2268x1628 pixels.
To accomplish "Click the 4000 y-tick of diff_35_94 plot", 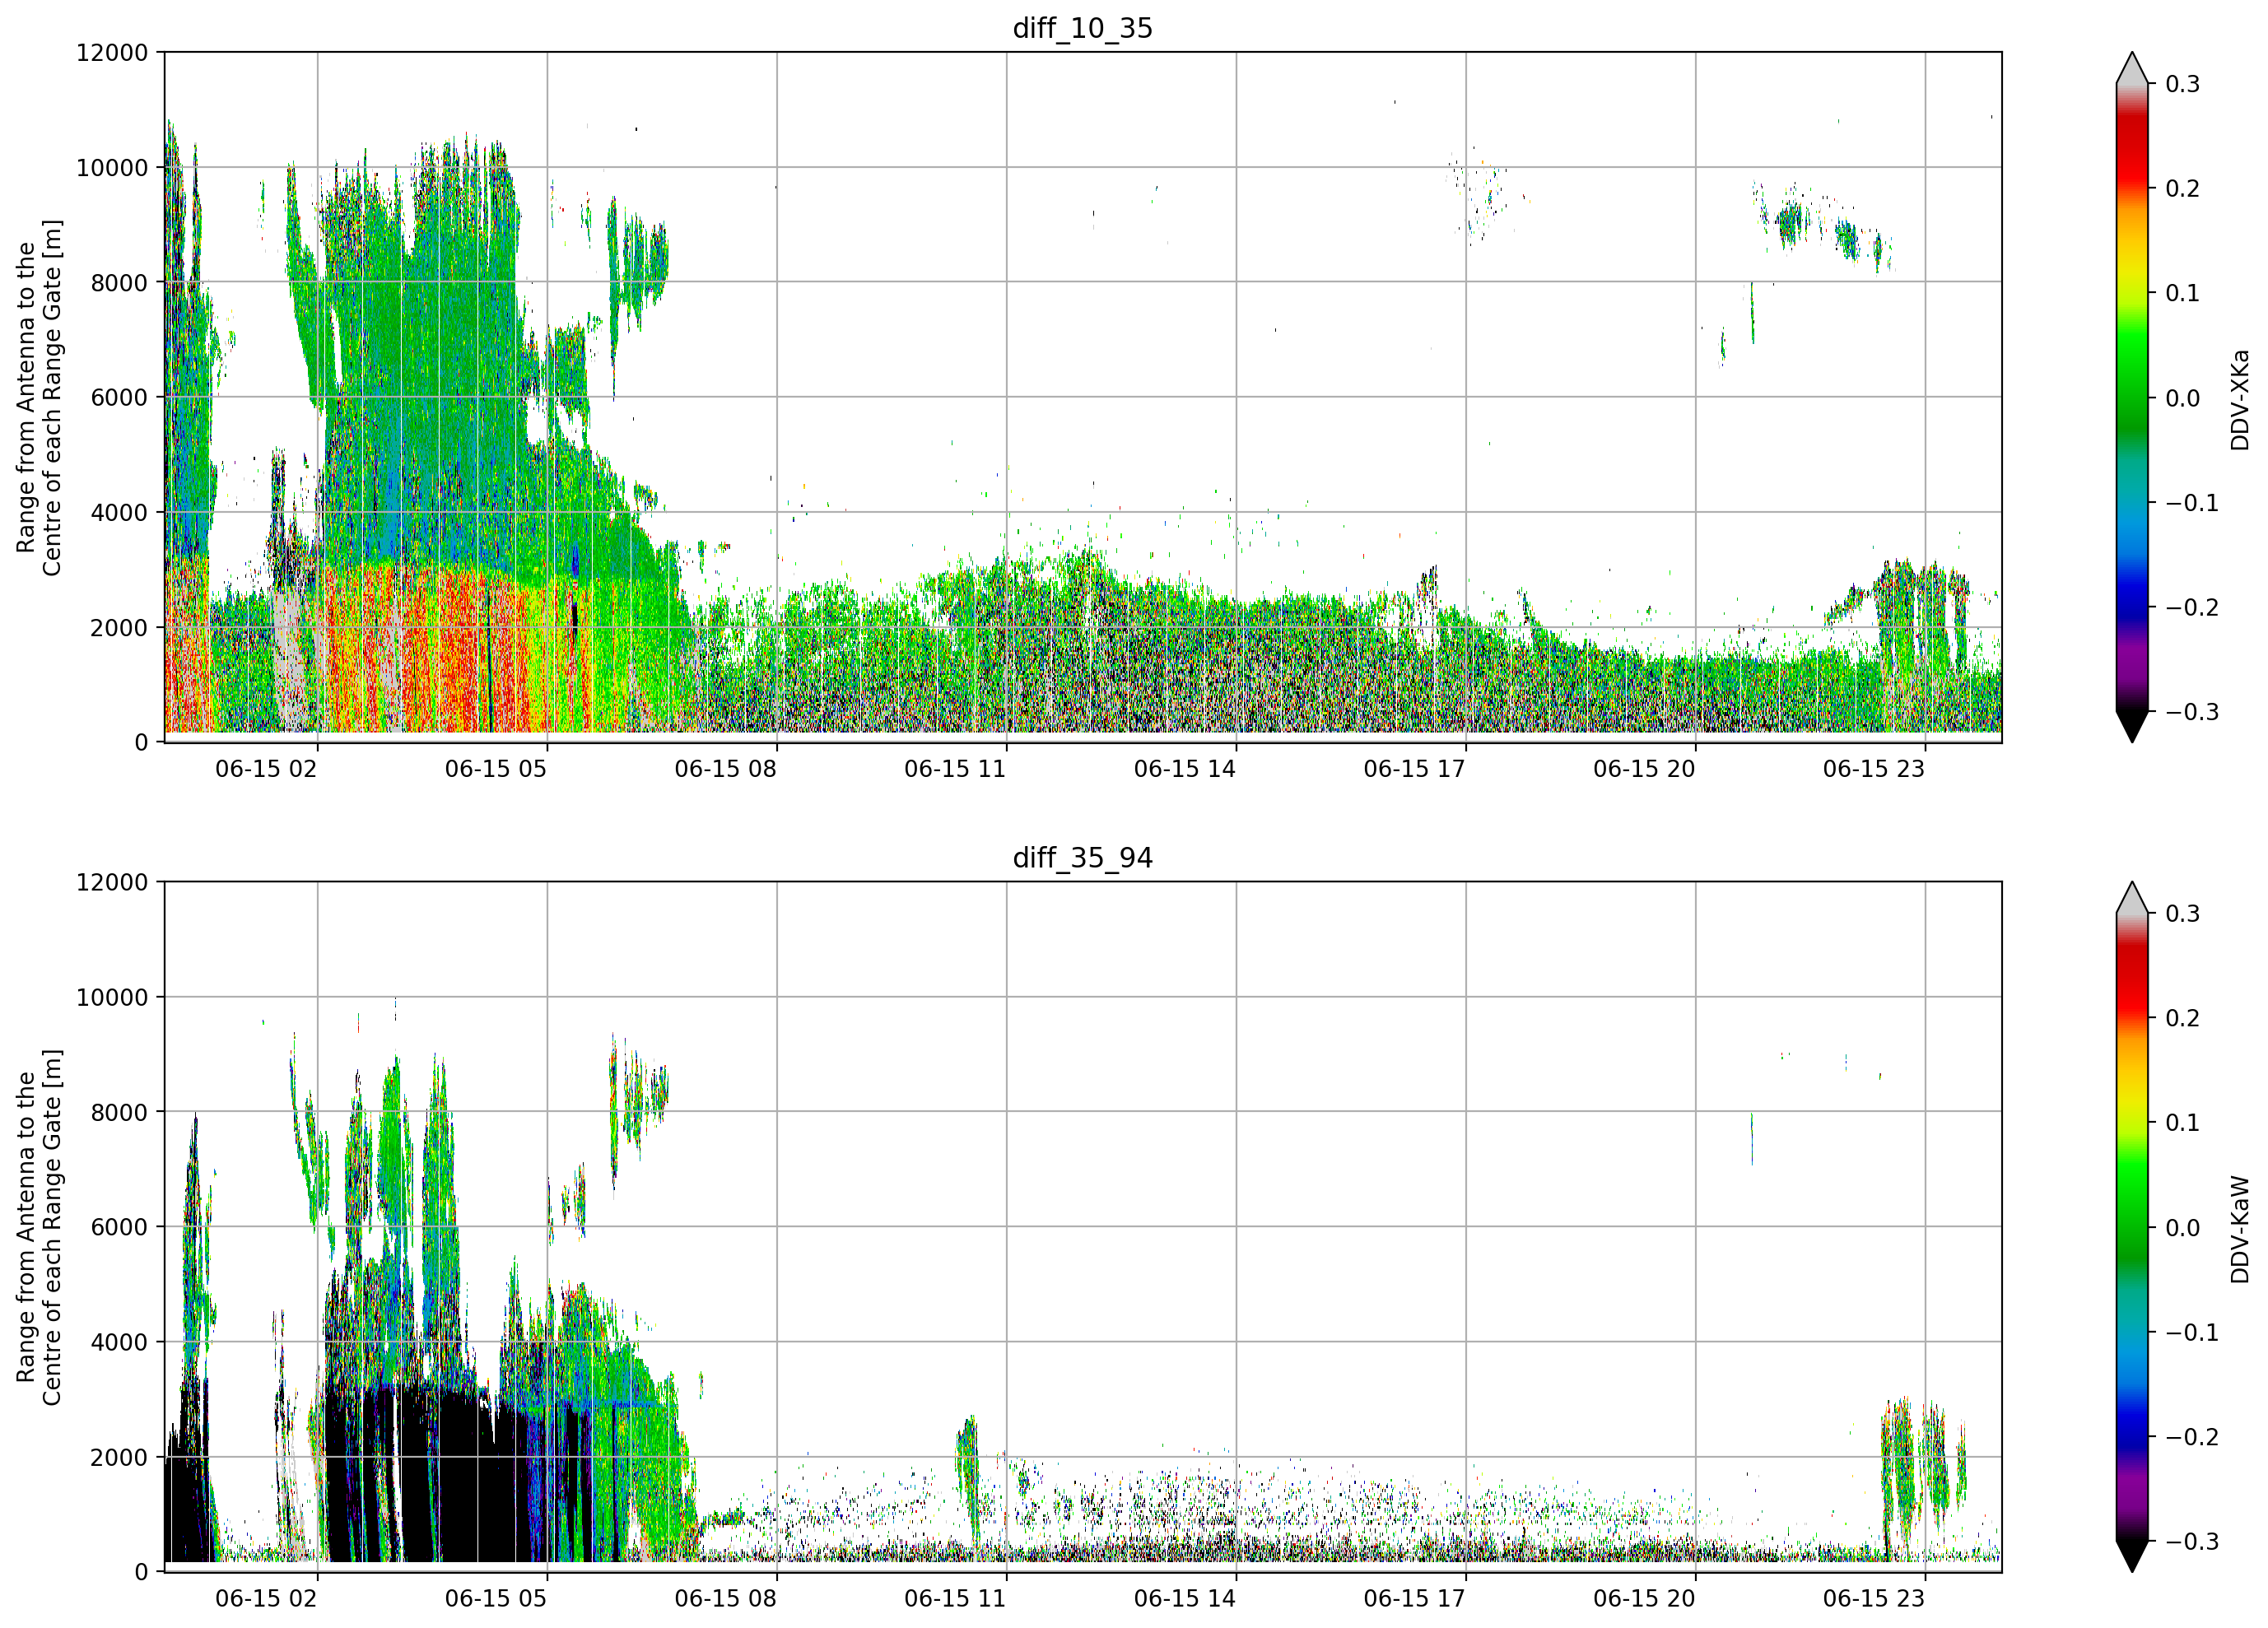I will point(119,1343).
